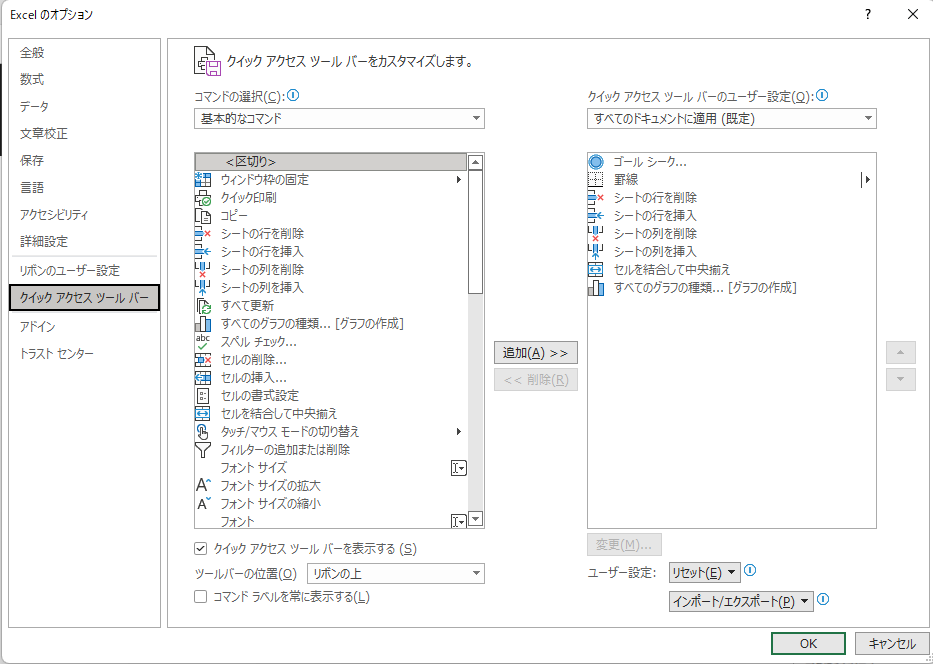Screen dimensions: 933x664
Task: Click the Spell Check (スペル チェック) icon
Action: click(x=203, y=342)
